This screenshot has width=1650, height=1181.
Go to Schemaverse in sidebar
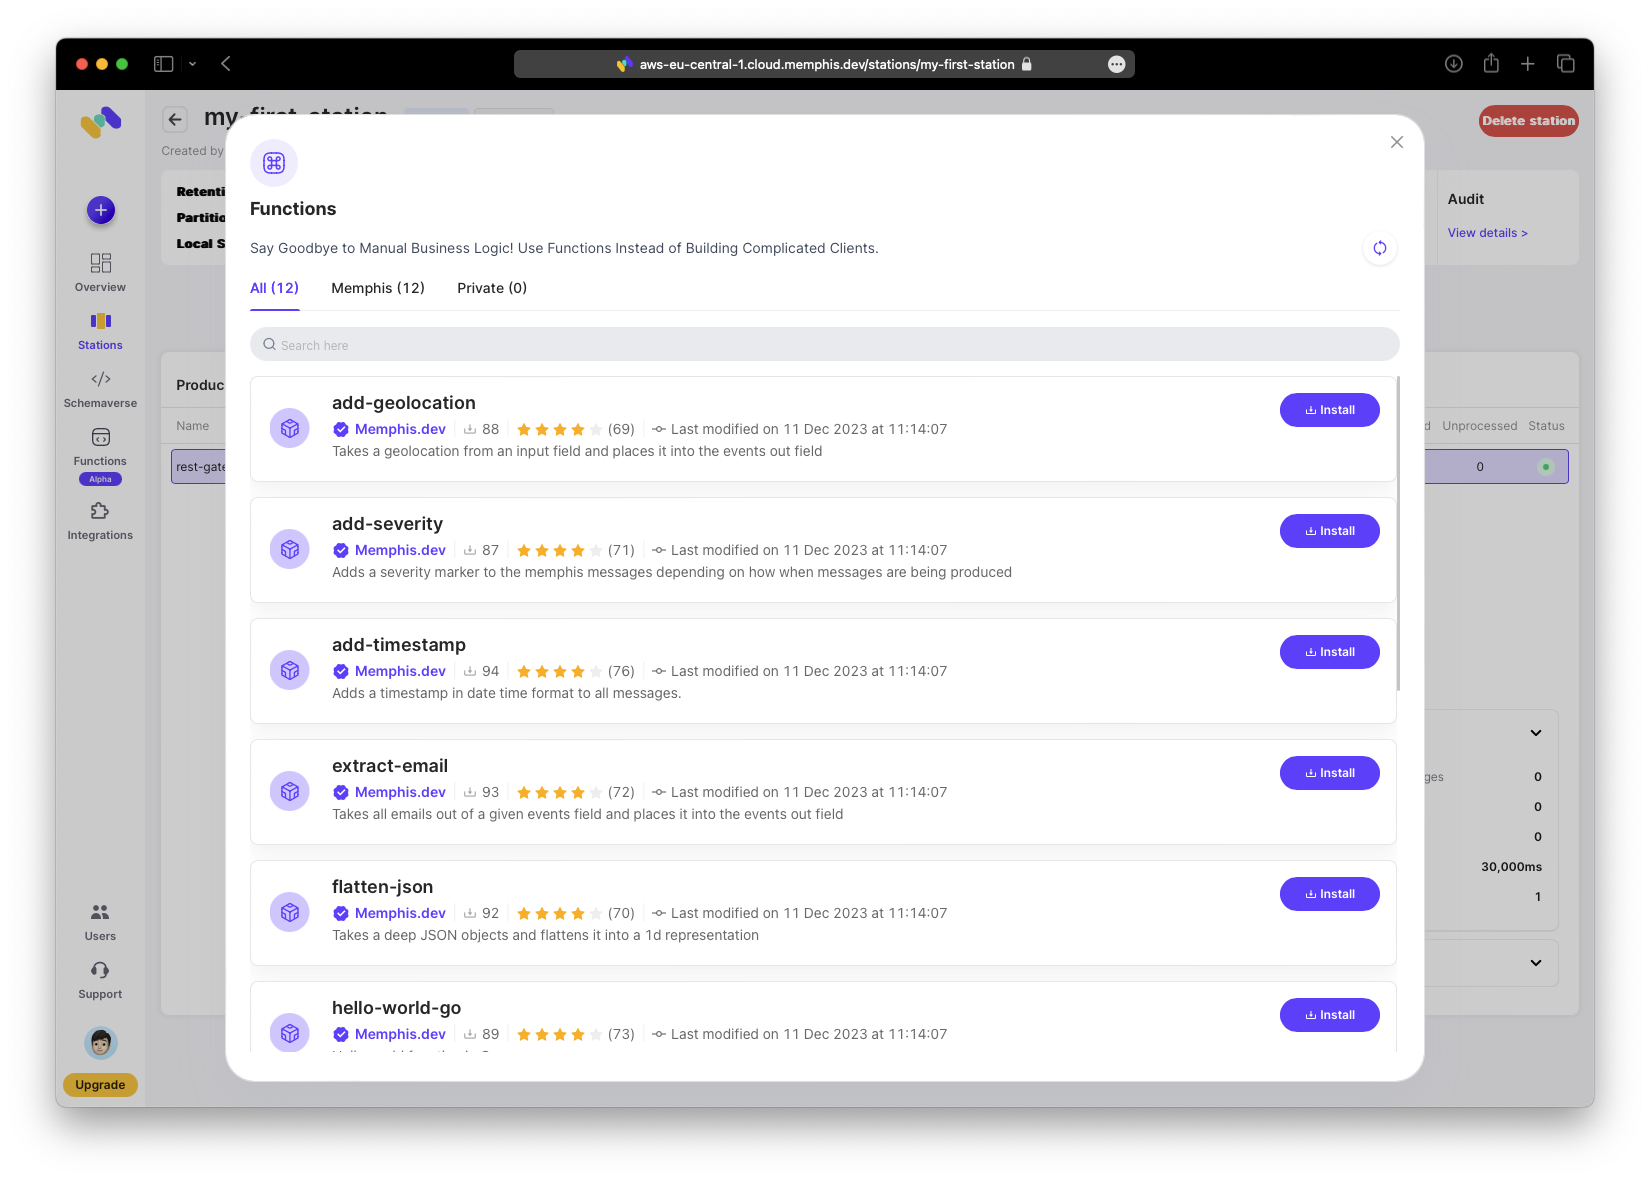point(100,380)
